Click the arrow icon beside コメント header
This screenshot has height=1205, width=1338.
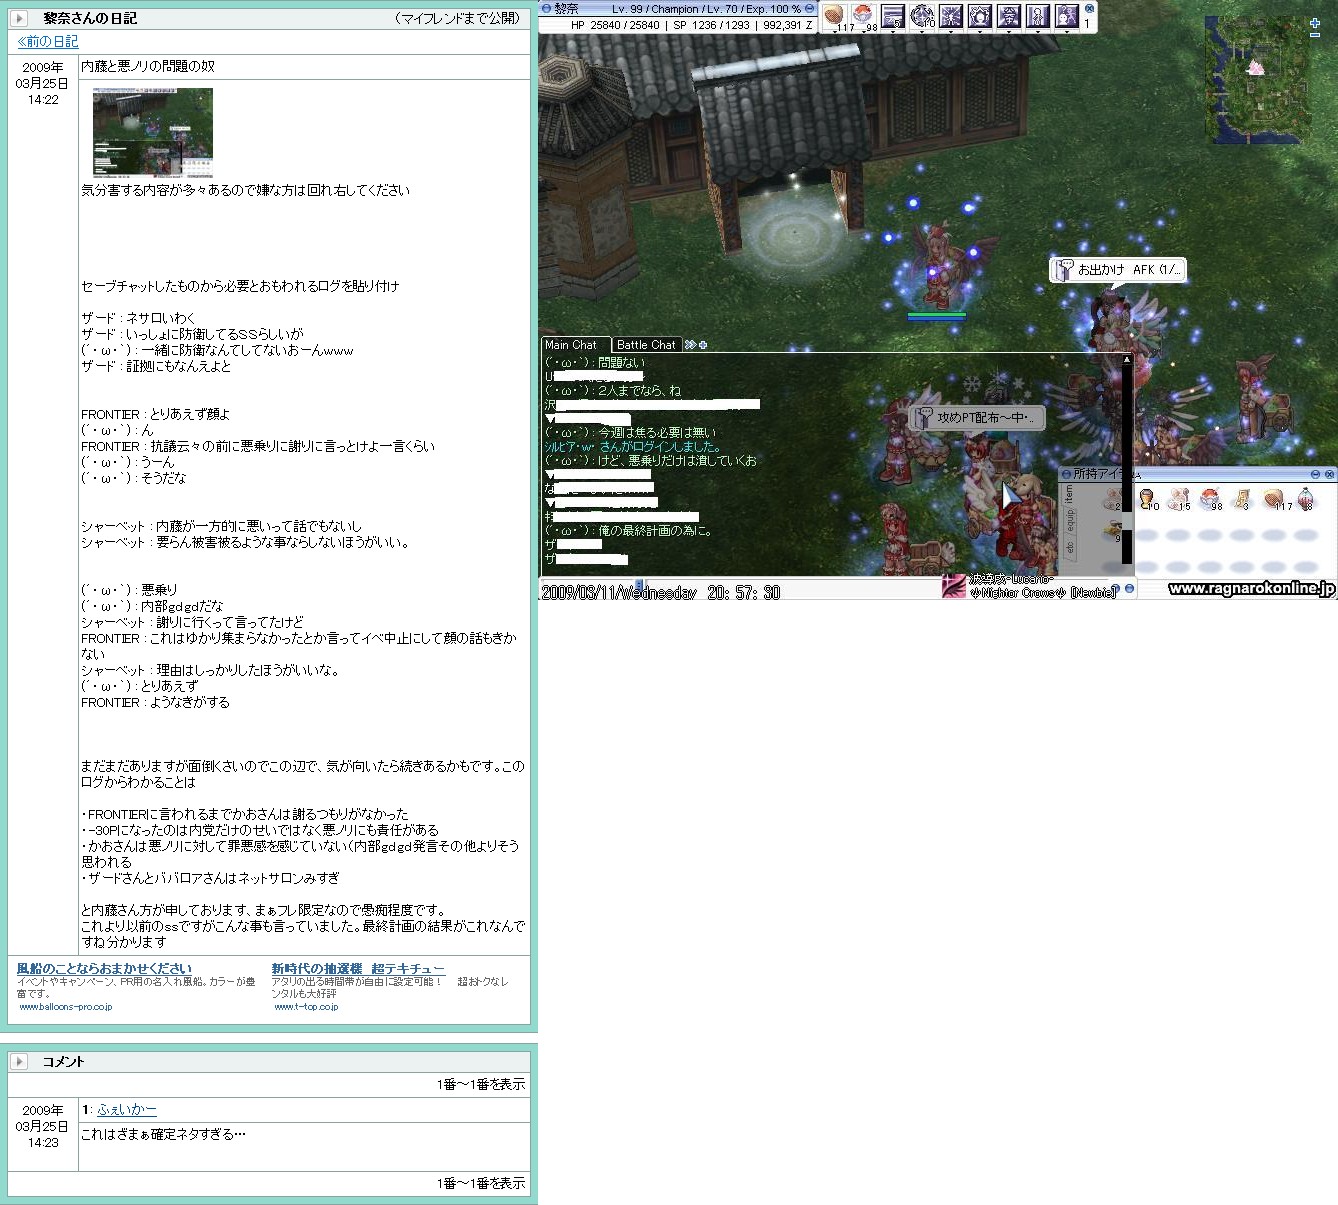[x=19, y=1061]
